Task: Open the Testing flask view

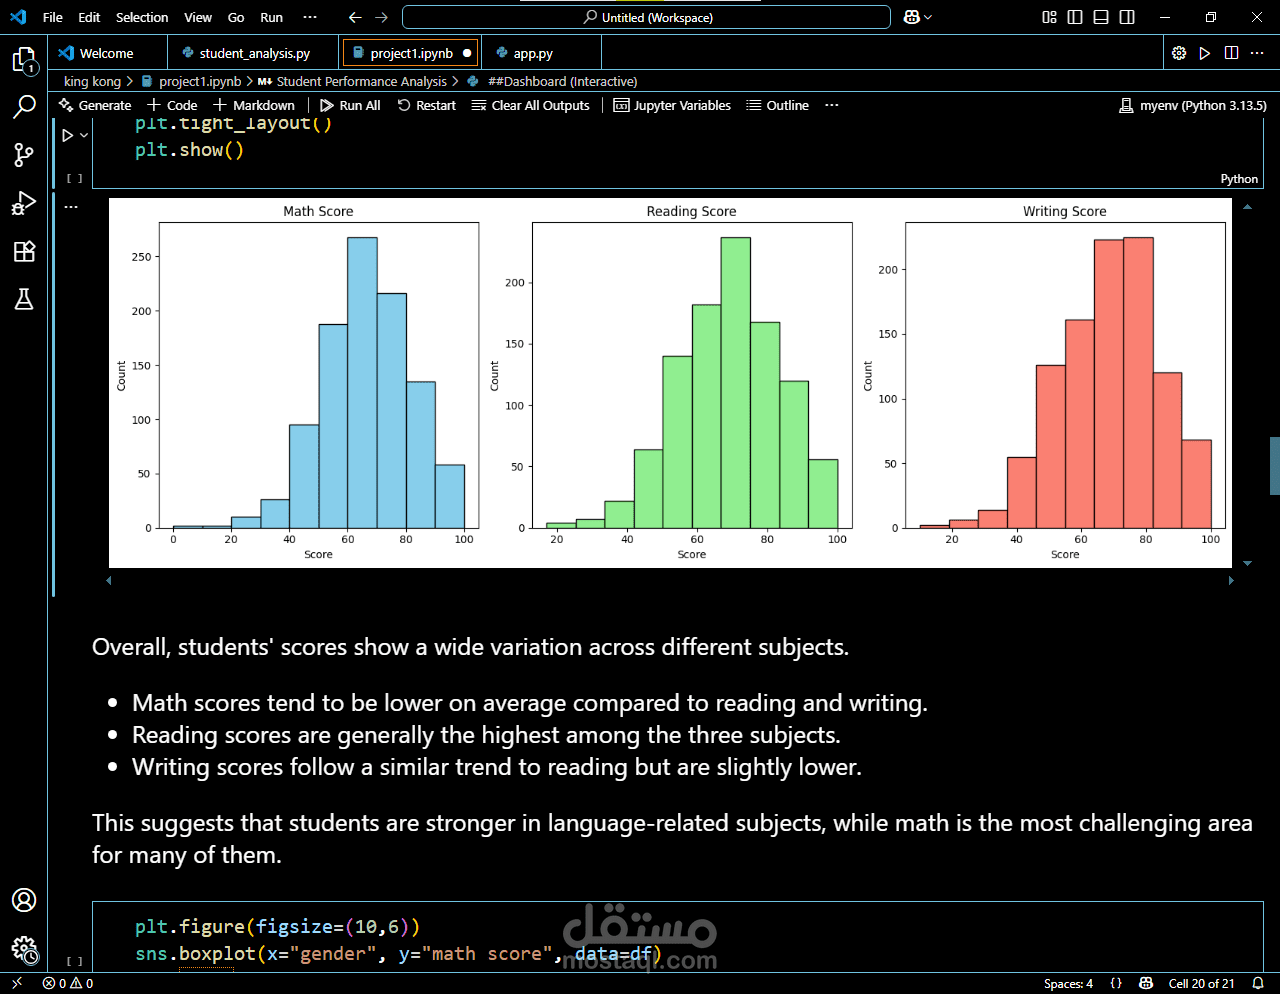Action: [24, 299]
